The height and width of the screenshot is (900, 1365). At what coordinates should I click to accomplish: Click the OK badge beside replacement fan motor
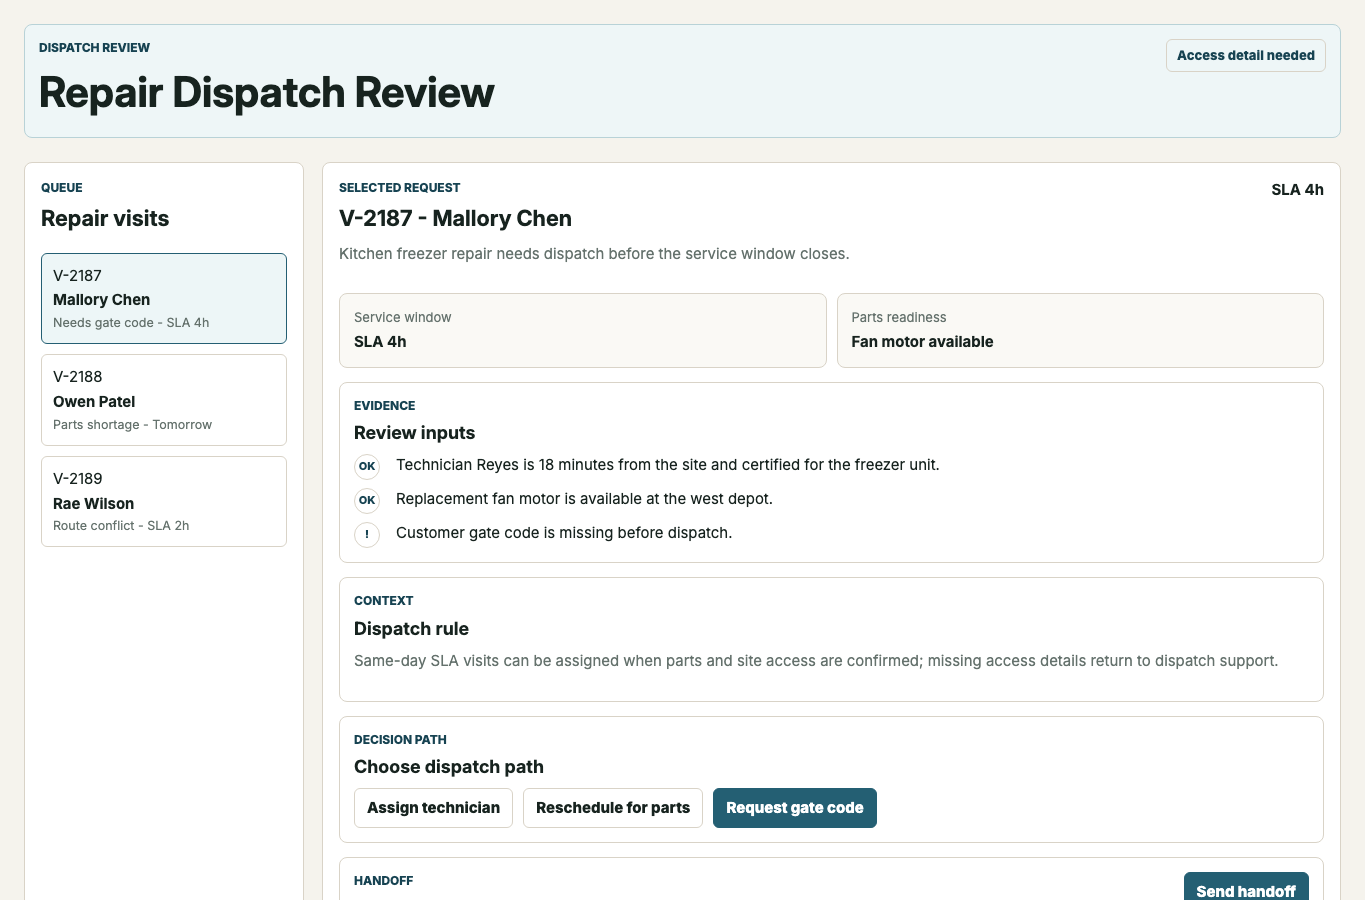pos(367,500)
